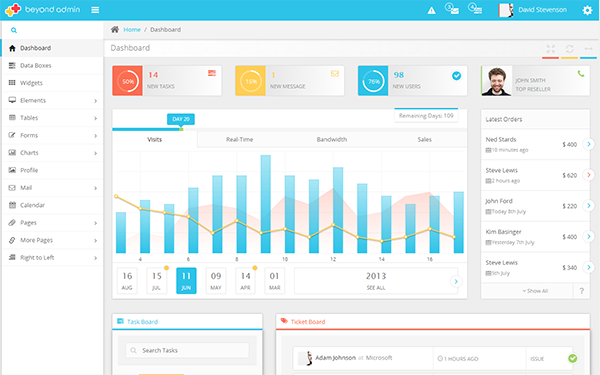
Task: Select the 14 APR date
Action: click(245, 281)
